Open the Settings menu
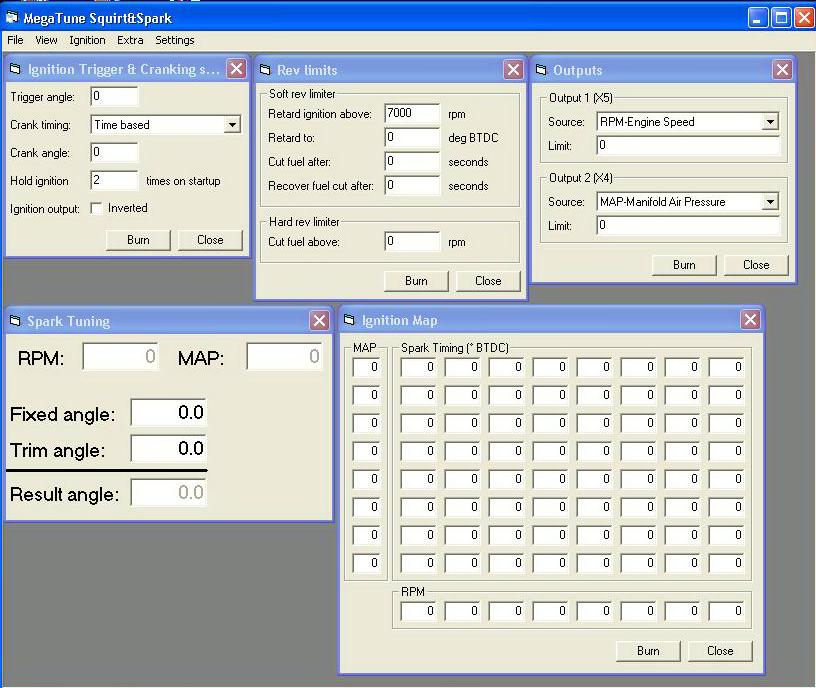 (174, 40)
